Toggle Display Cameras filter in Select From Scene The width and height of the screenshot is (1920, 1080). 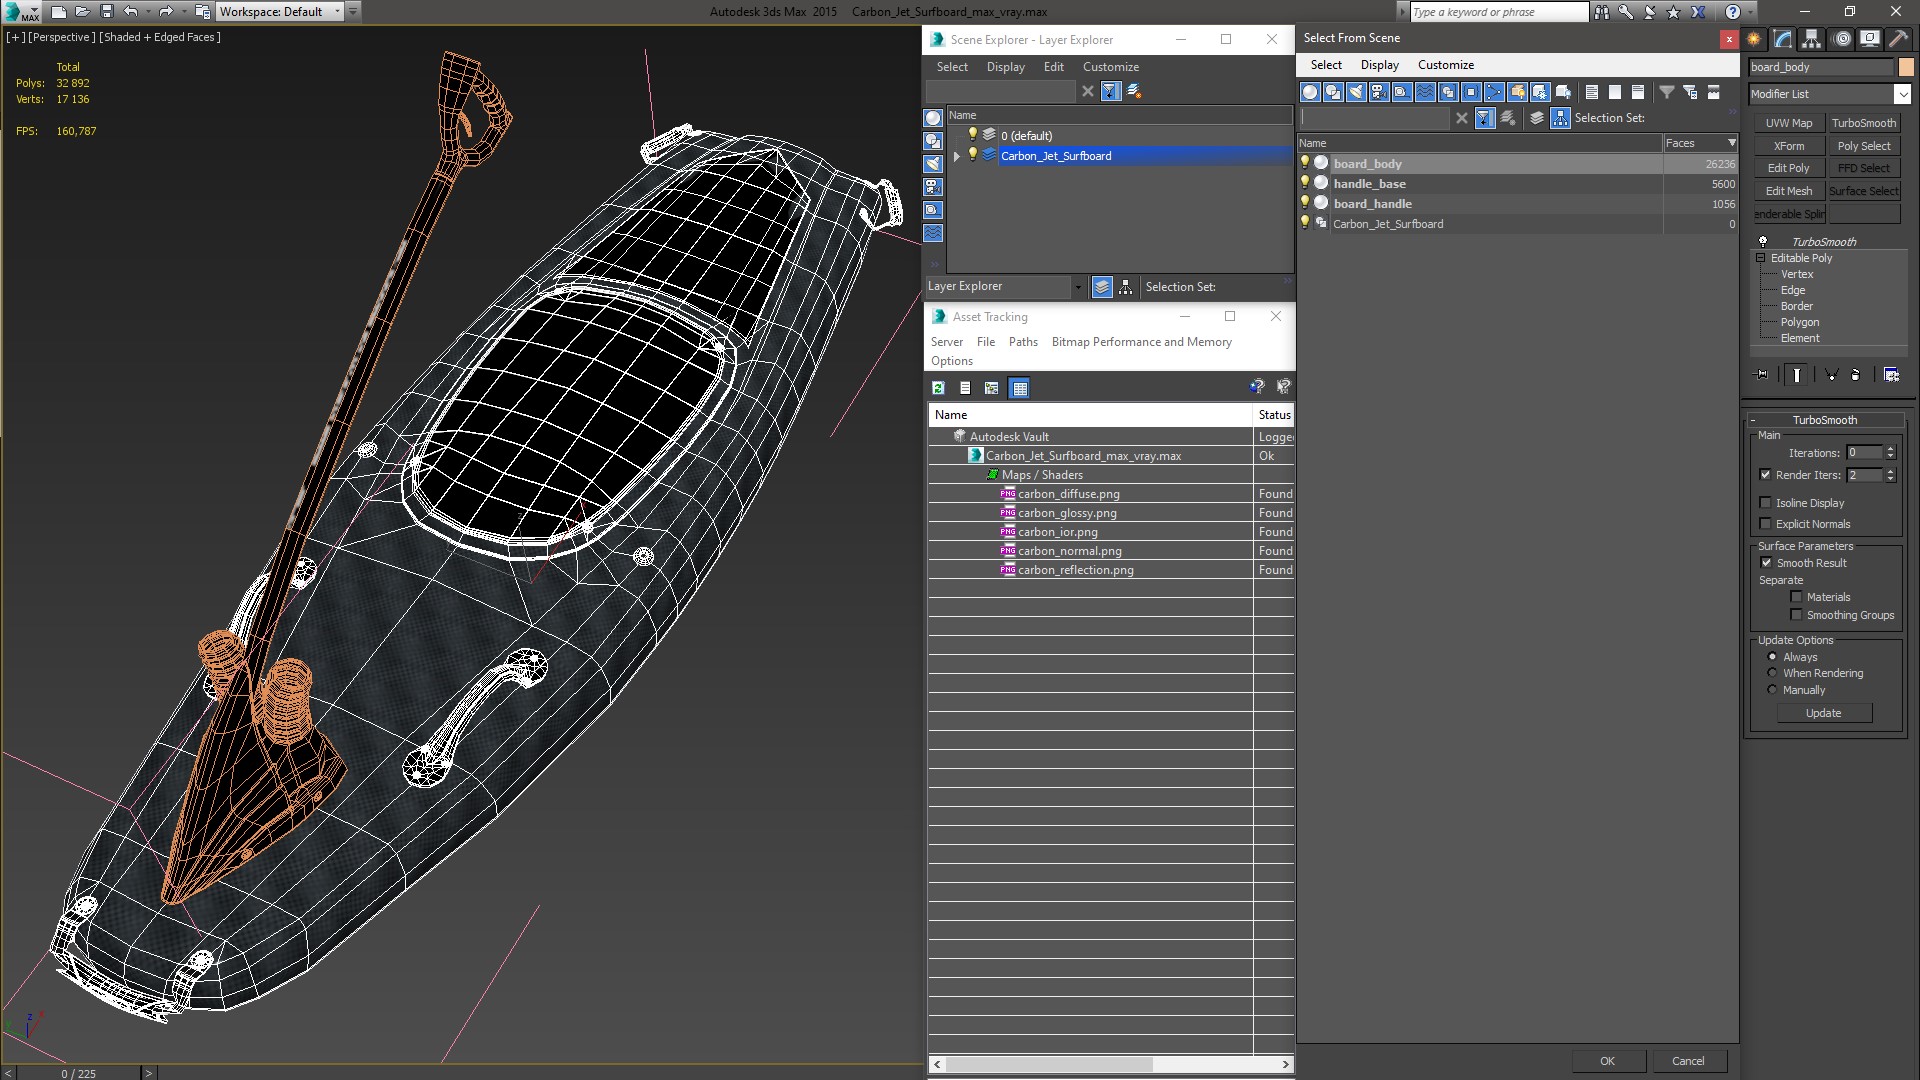click(x=1379, y=92)
